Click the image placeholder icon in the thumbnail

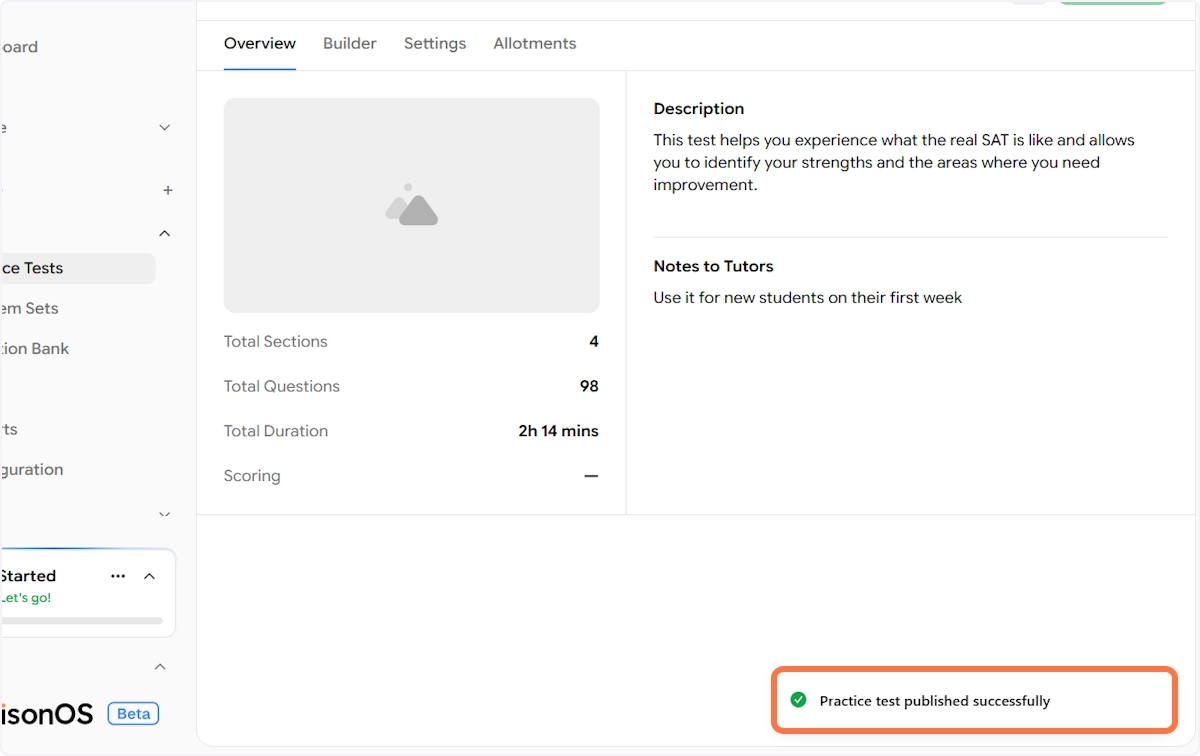412,205
